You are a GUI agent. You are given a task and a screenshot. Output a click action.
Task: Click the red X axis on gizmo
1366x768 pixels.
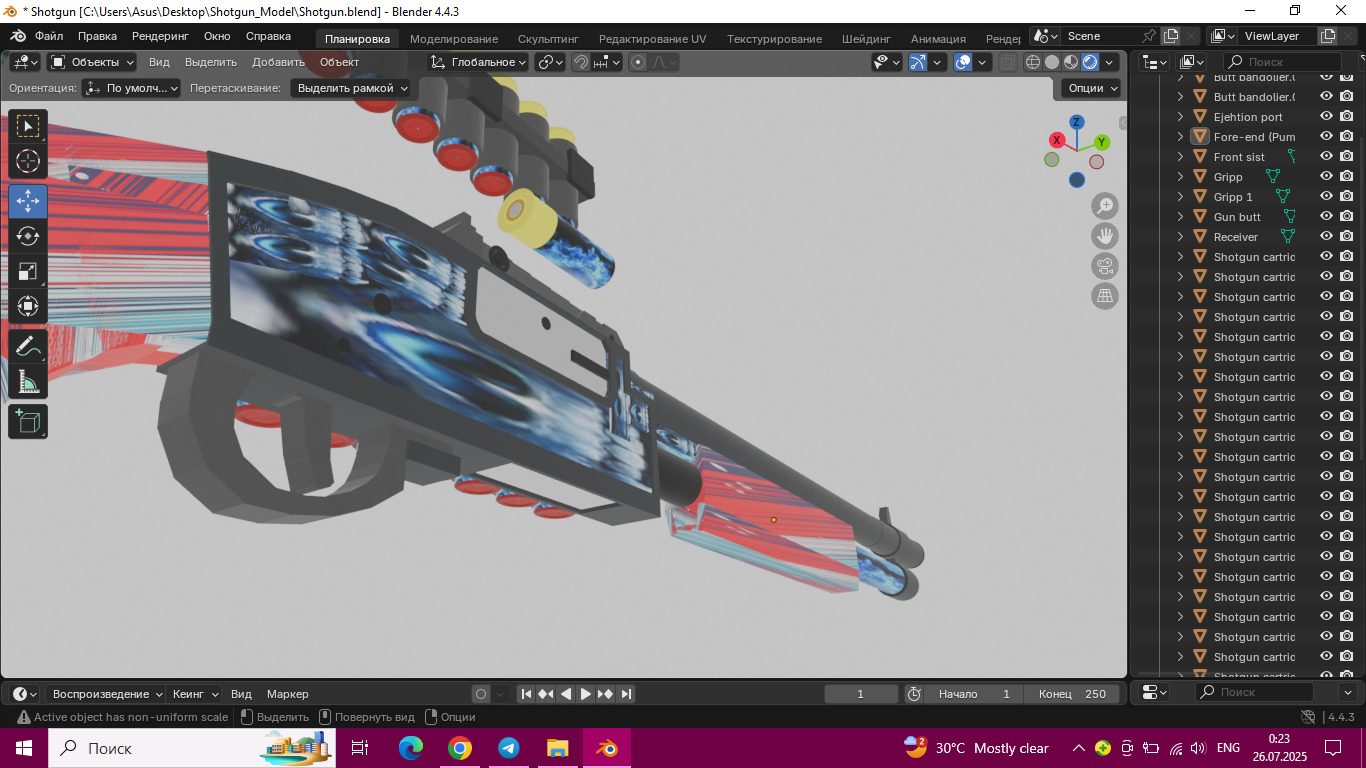coord(1056,141)
